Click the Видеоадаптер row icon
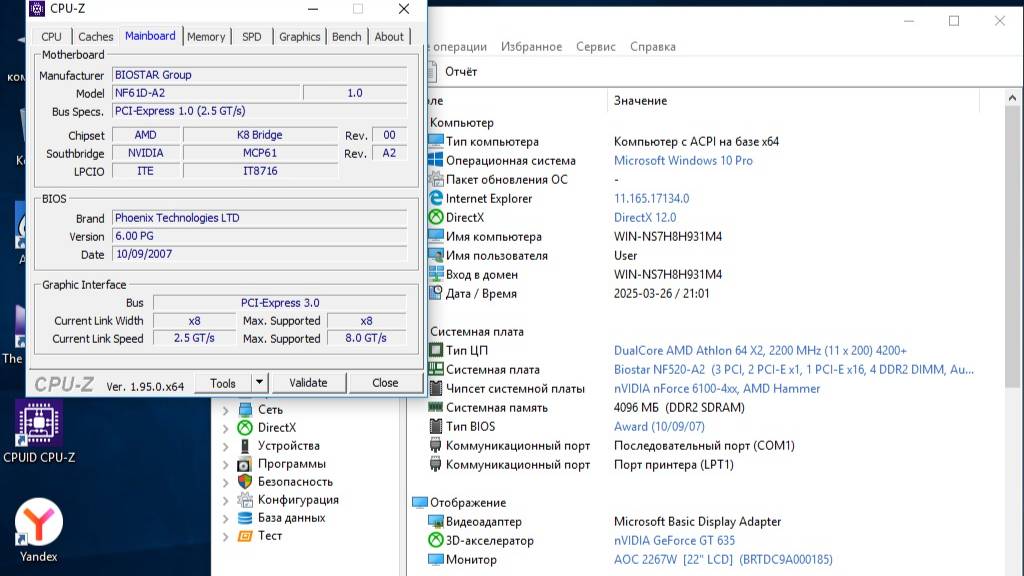The width and height of the screenshot is (1024, 576). [x=436, y=521]
